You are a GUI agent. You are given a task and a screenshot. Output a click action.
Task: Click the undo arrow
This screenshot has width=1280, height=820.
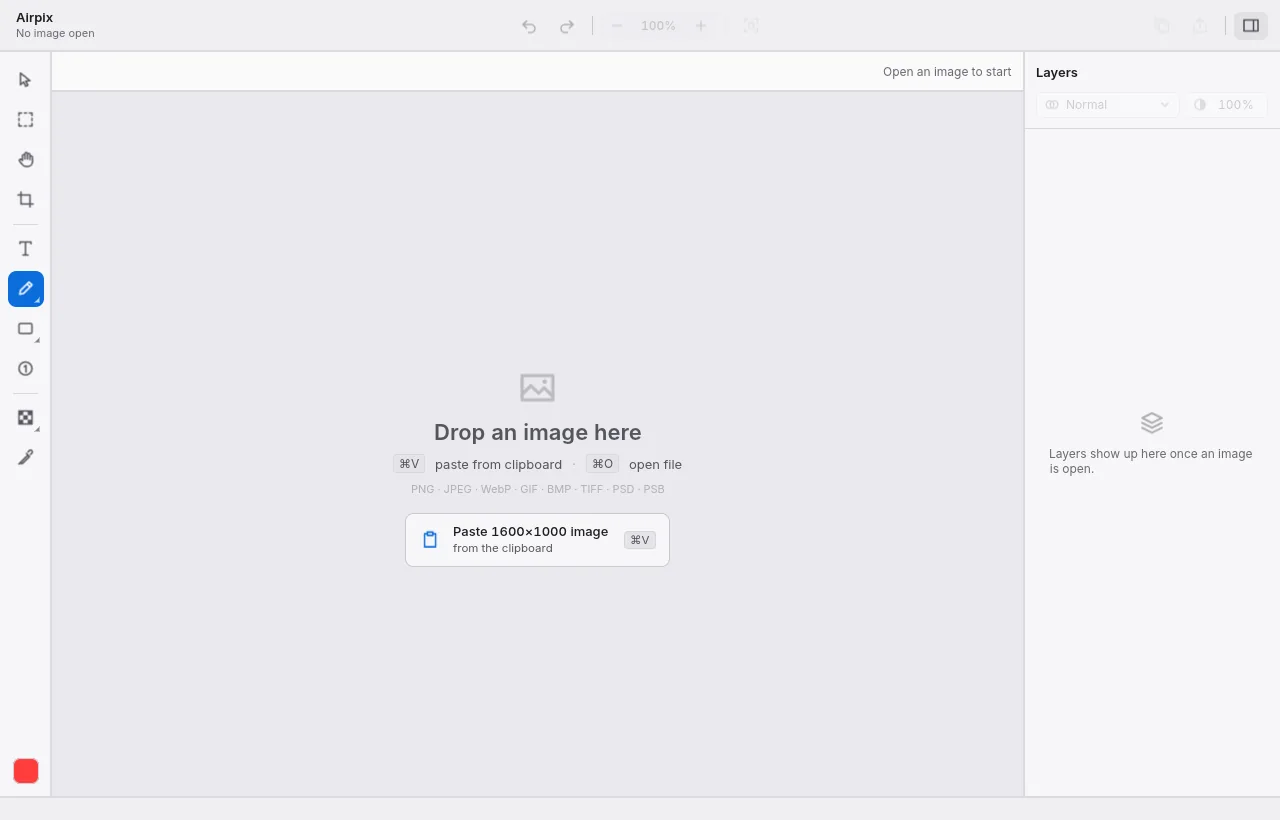pos(529,26)
